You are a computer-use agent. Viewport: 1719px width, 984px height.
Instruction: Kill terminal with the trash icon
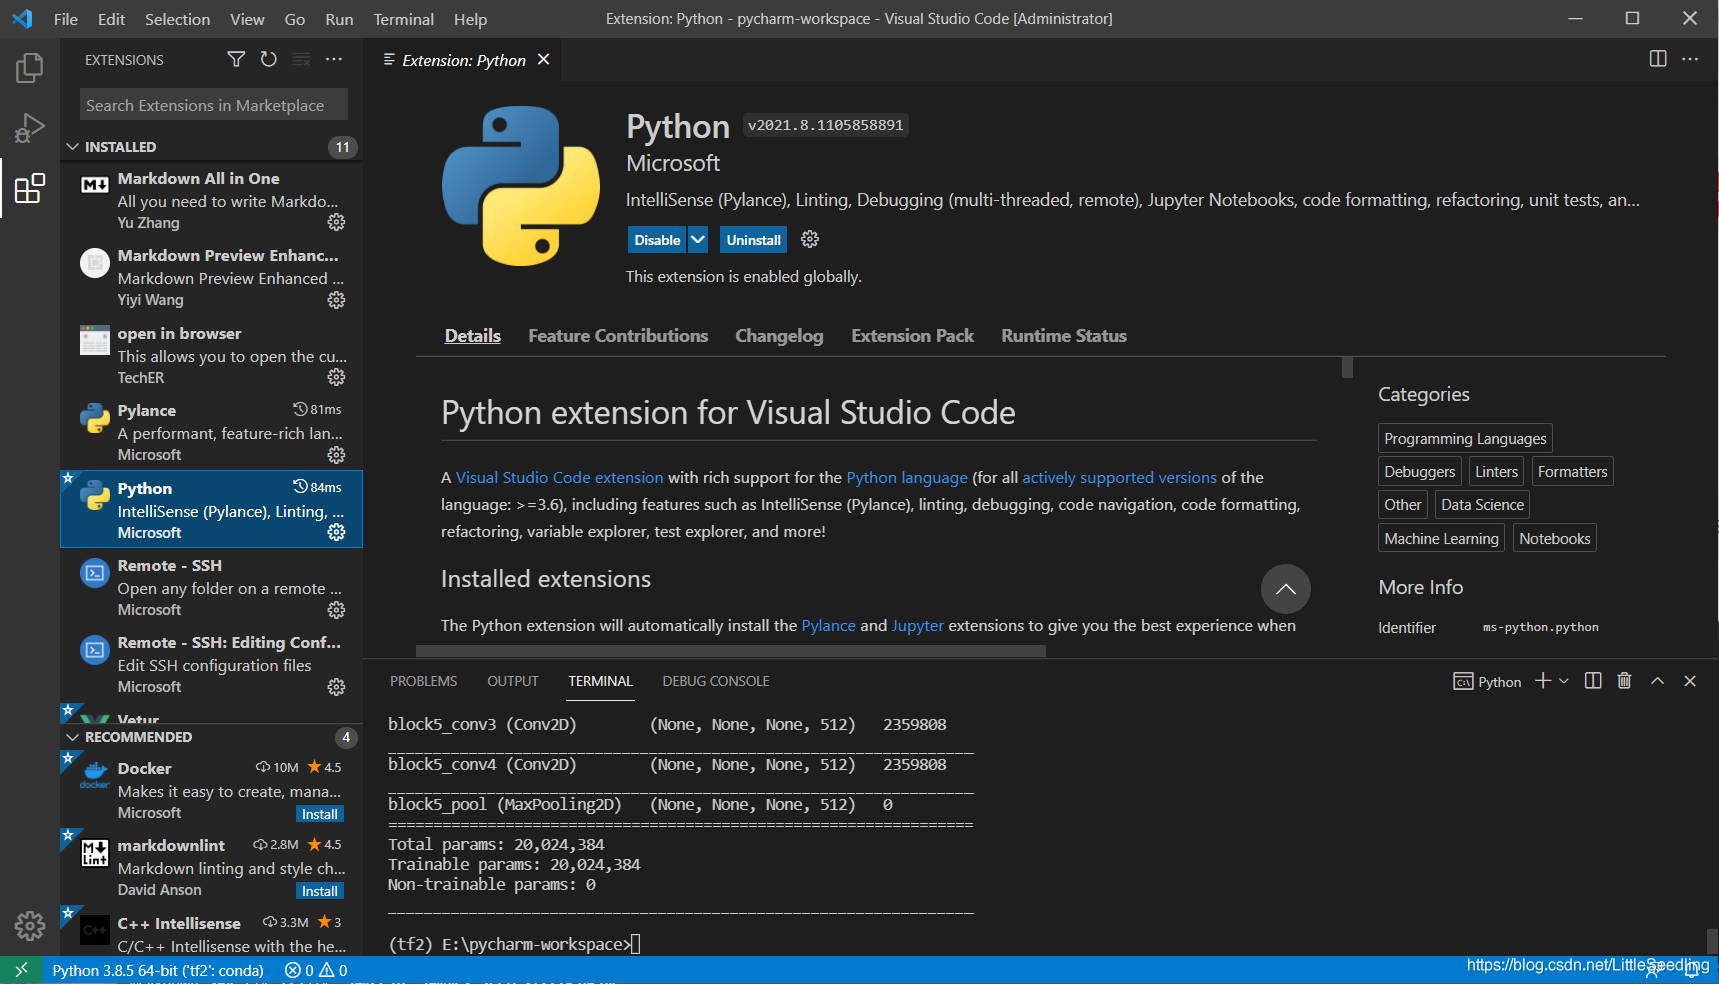(1624, 681)
